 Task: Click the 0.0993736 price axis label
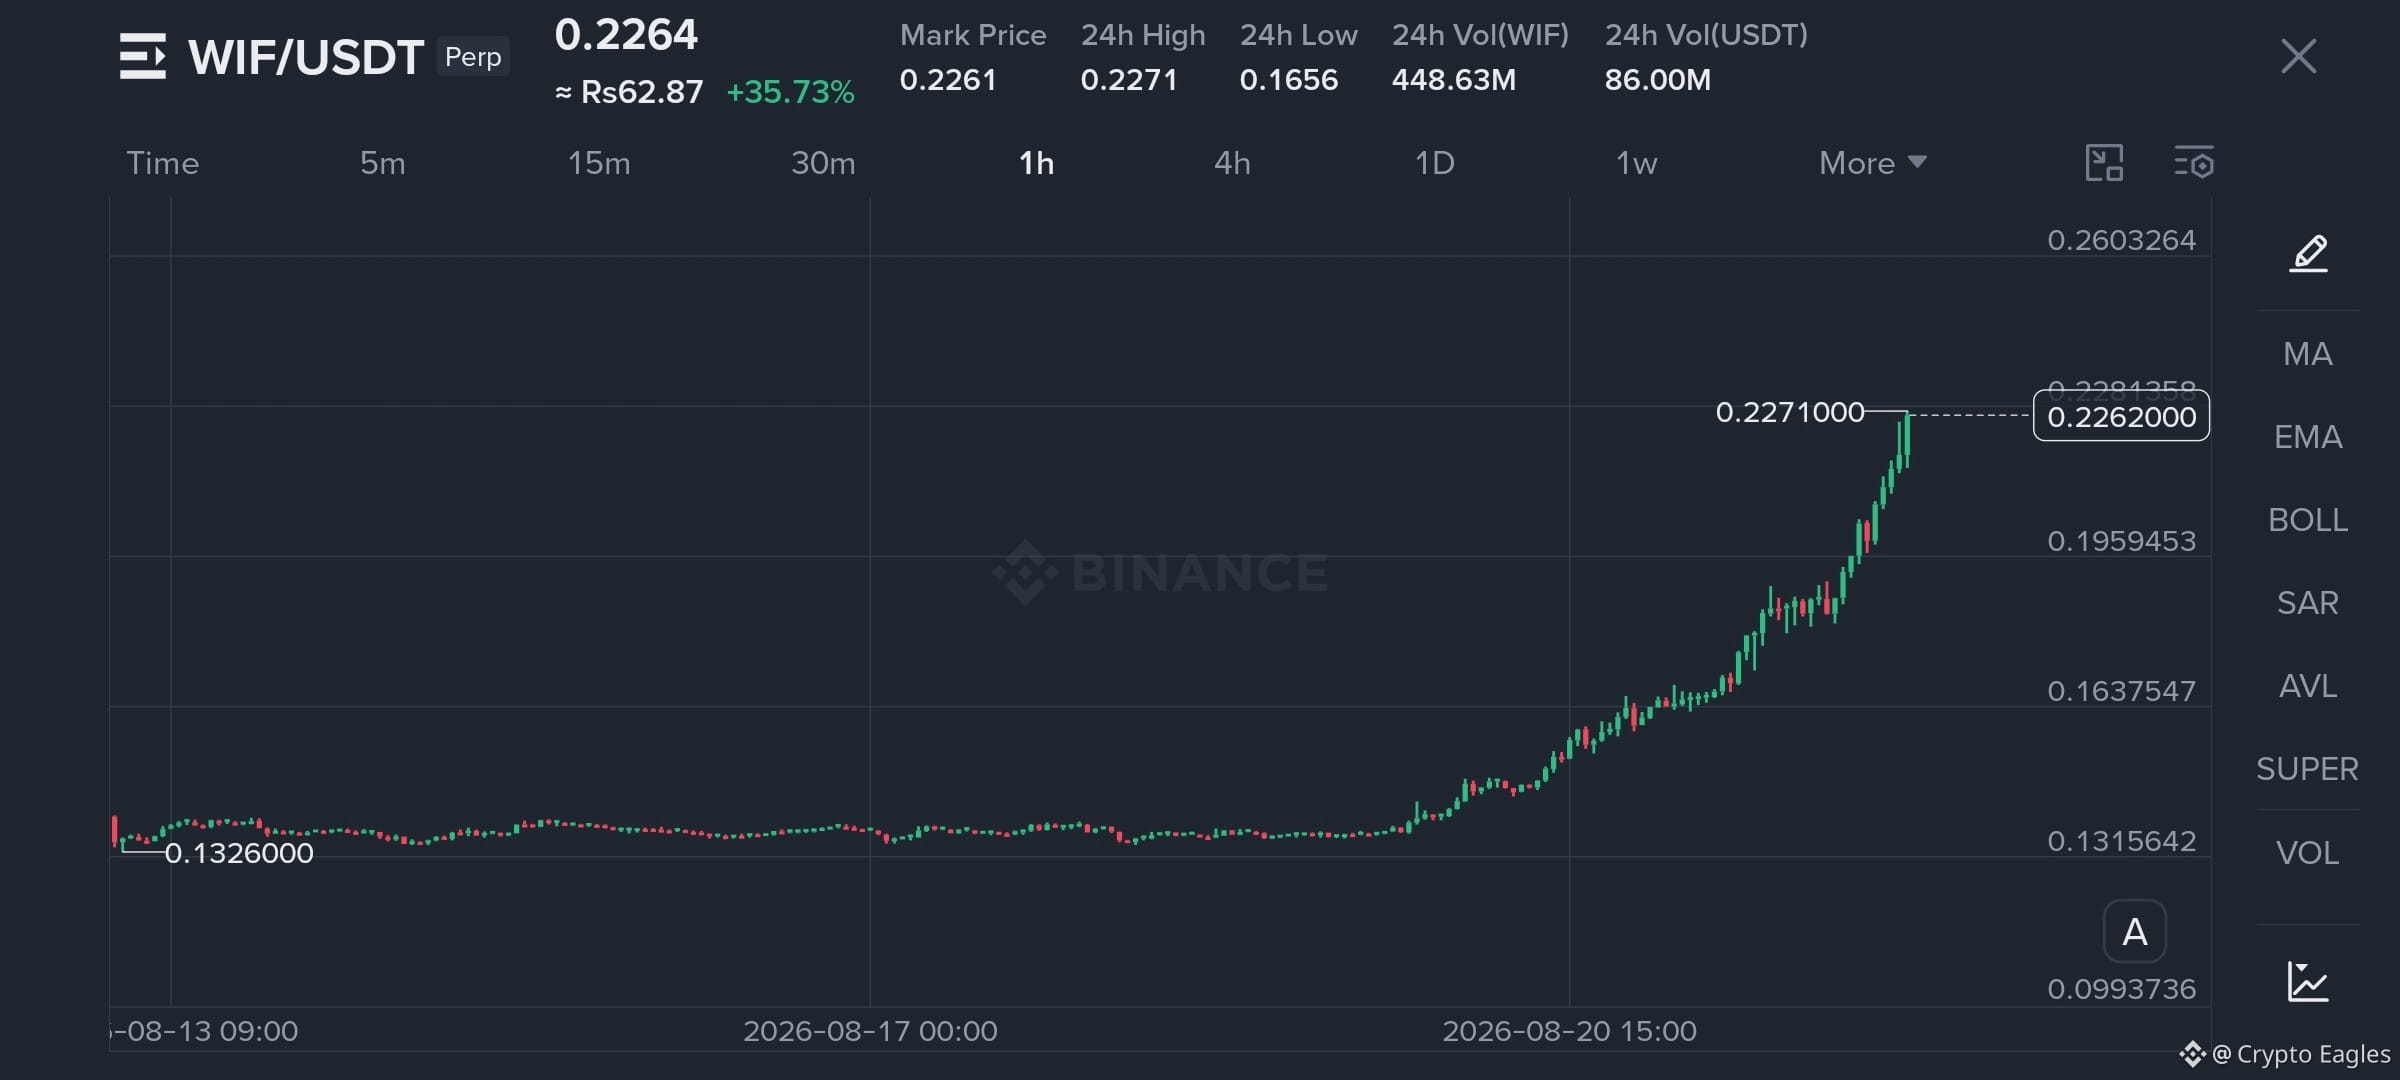pyautogui.click(x=2122, y=989)
